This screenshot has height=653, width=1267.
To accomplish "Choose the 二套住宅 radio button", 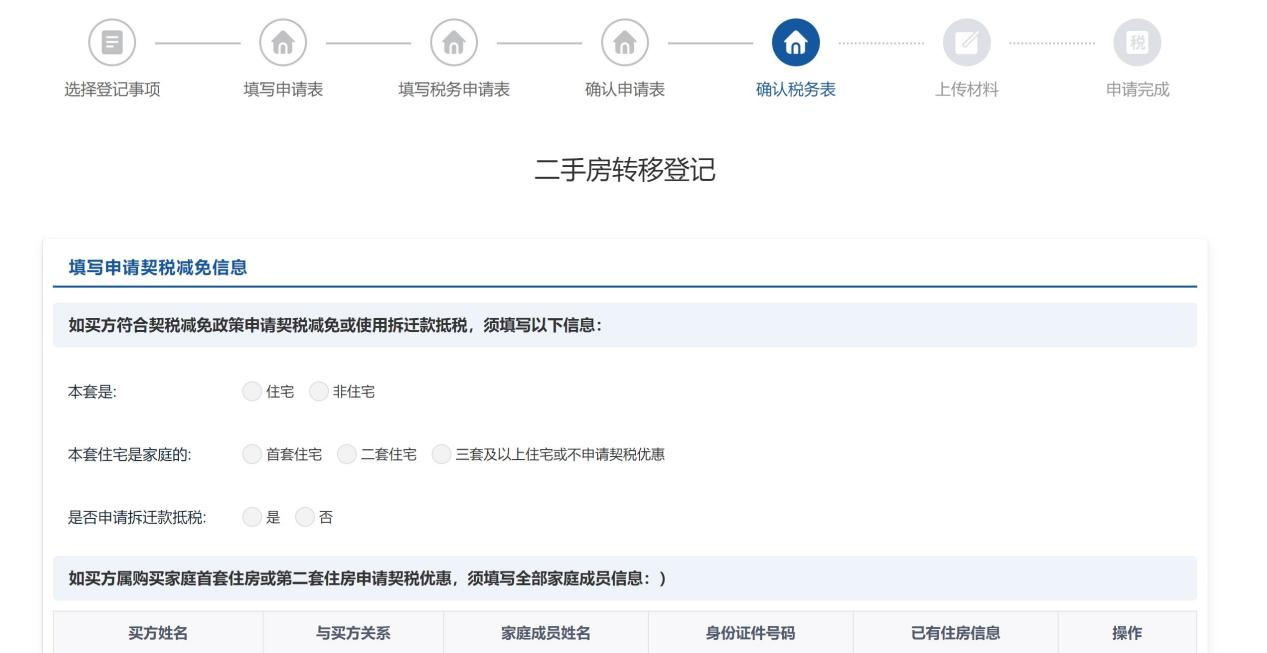I will [x=346, y=455].
